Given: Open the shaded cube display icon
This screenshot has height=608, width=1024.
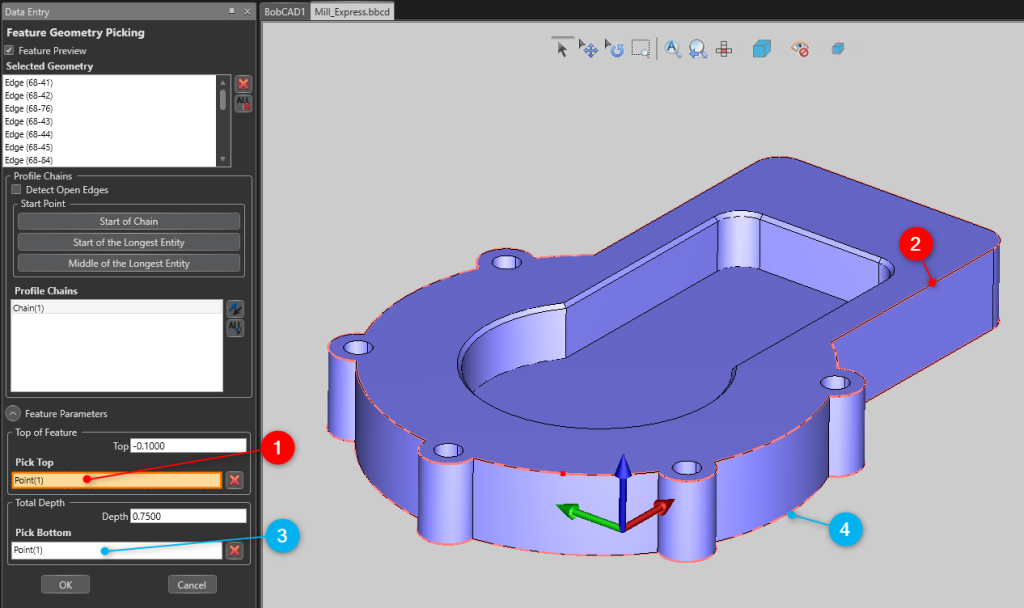Looking at the screenshot, I should tap(762, 48).
